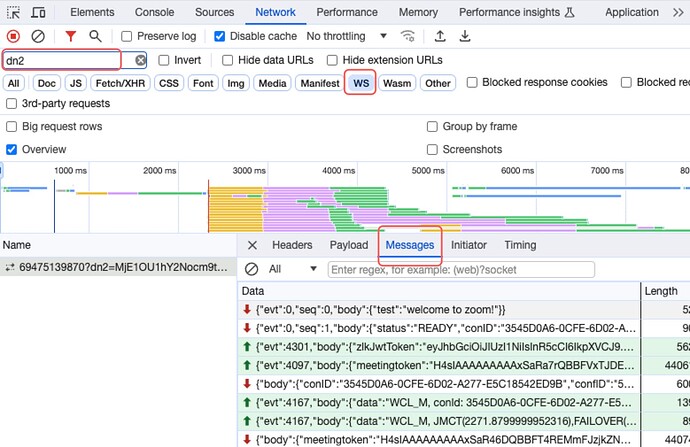Open the Payload tab
The height and width of the screenshot is (447, 690).
[x=349, y=245]
